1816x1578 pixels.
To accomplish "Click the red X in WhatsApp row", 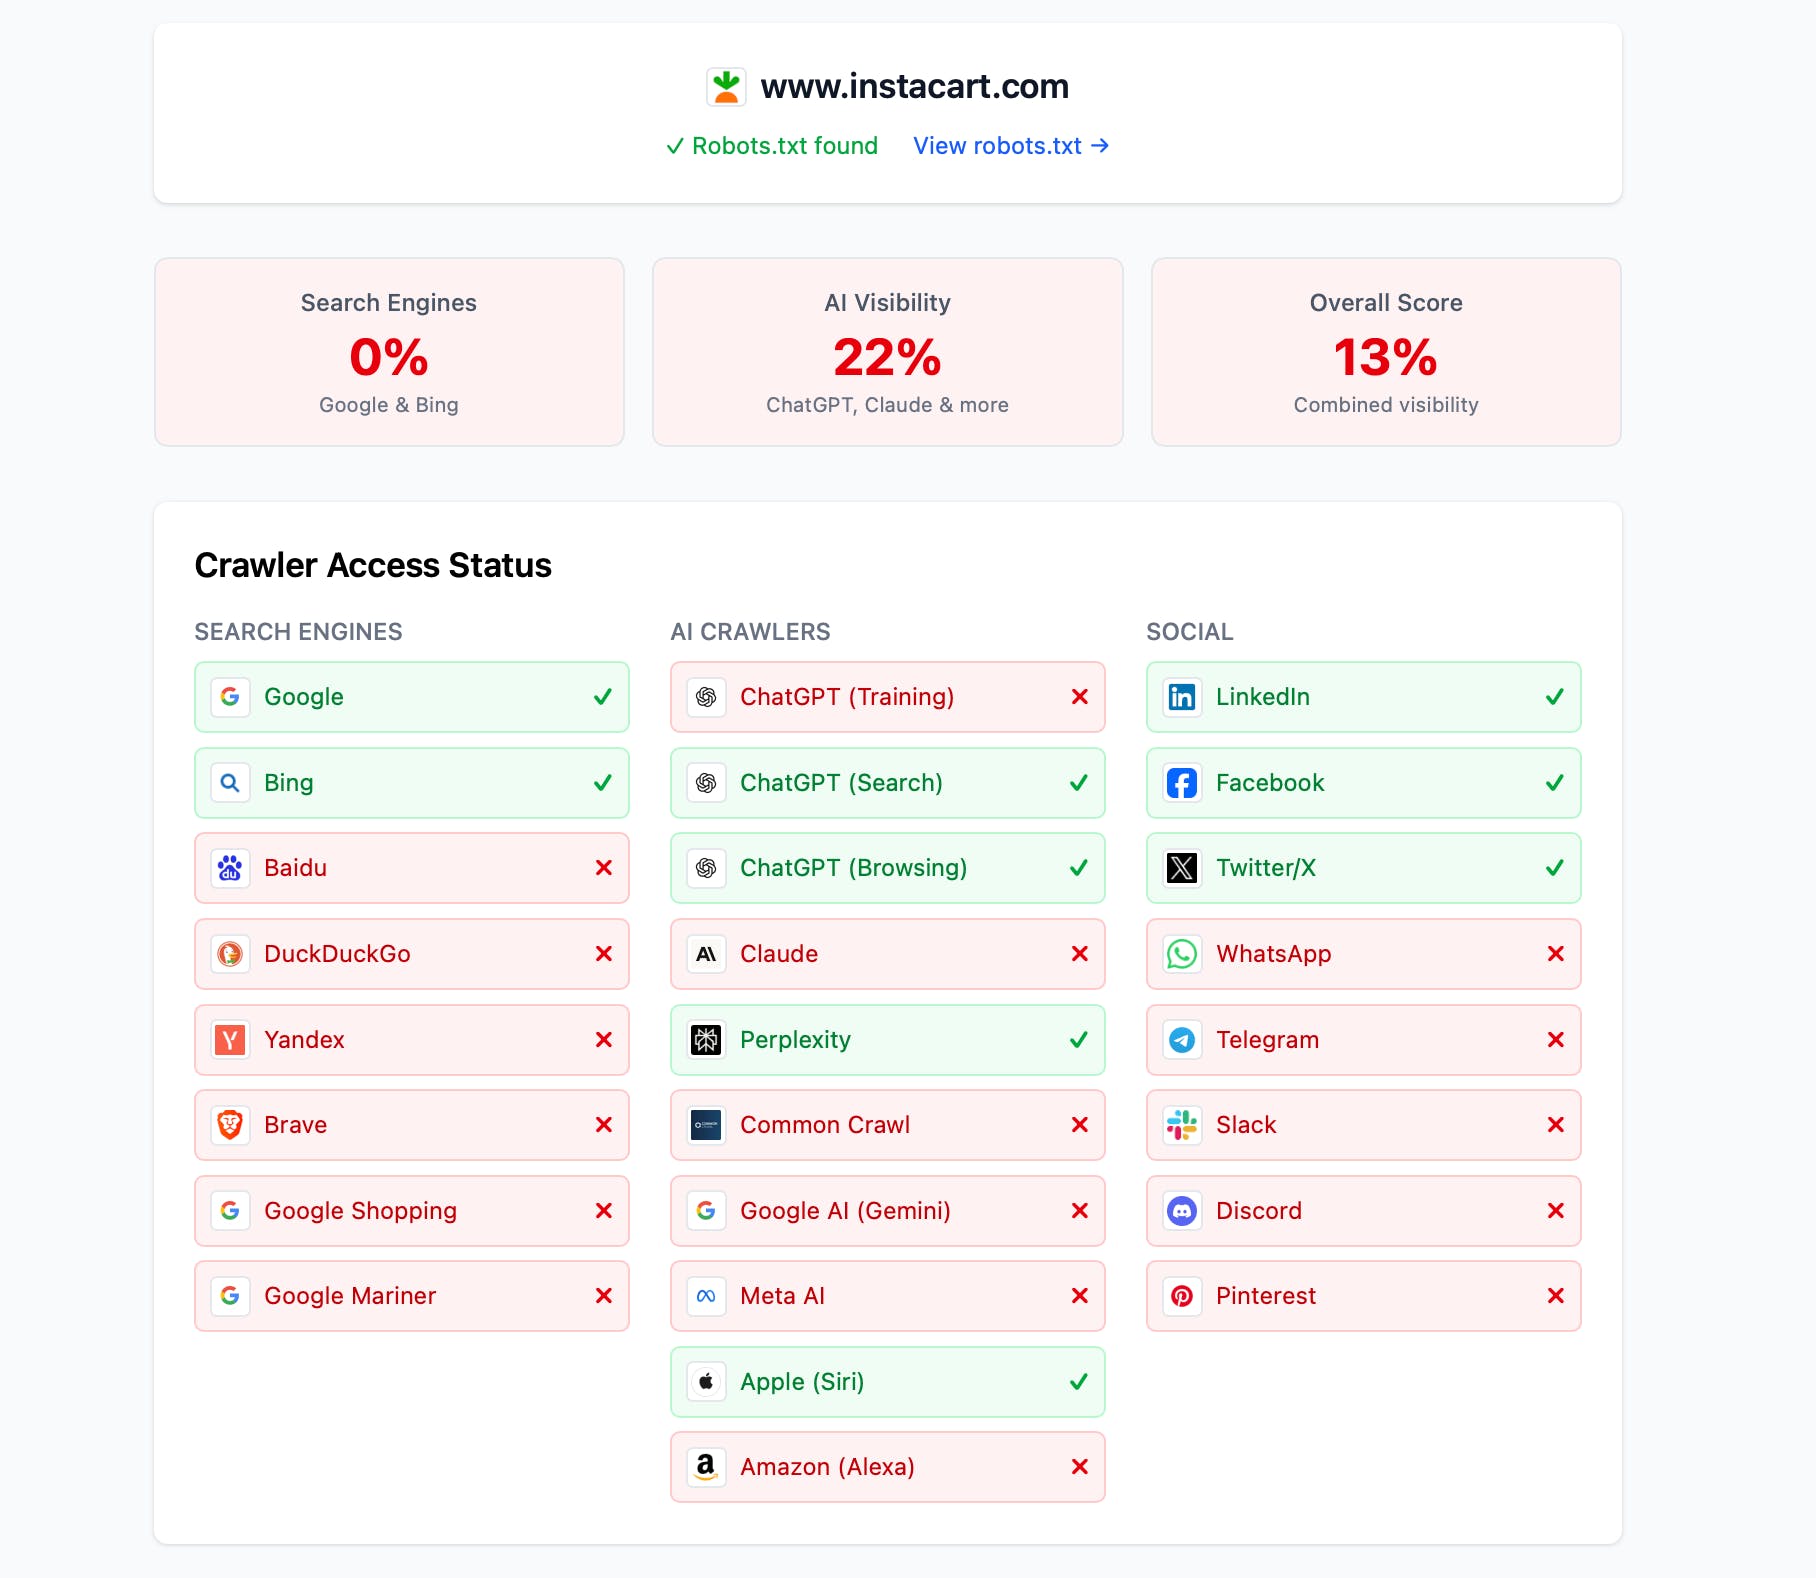I will pyautogui.click(x=1556, y=954).
